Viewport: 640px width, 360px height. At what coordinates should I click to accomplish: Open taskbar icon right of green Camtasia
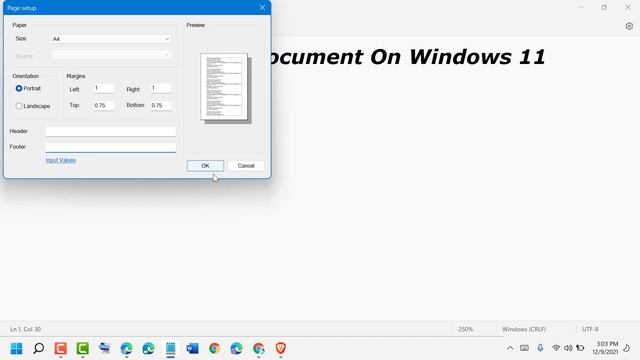click(x=104, y=348)
